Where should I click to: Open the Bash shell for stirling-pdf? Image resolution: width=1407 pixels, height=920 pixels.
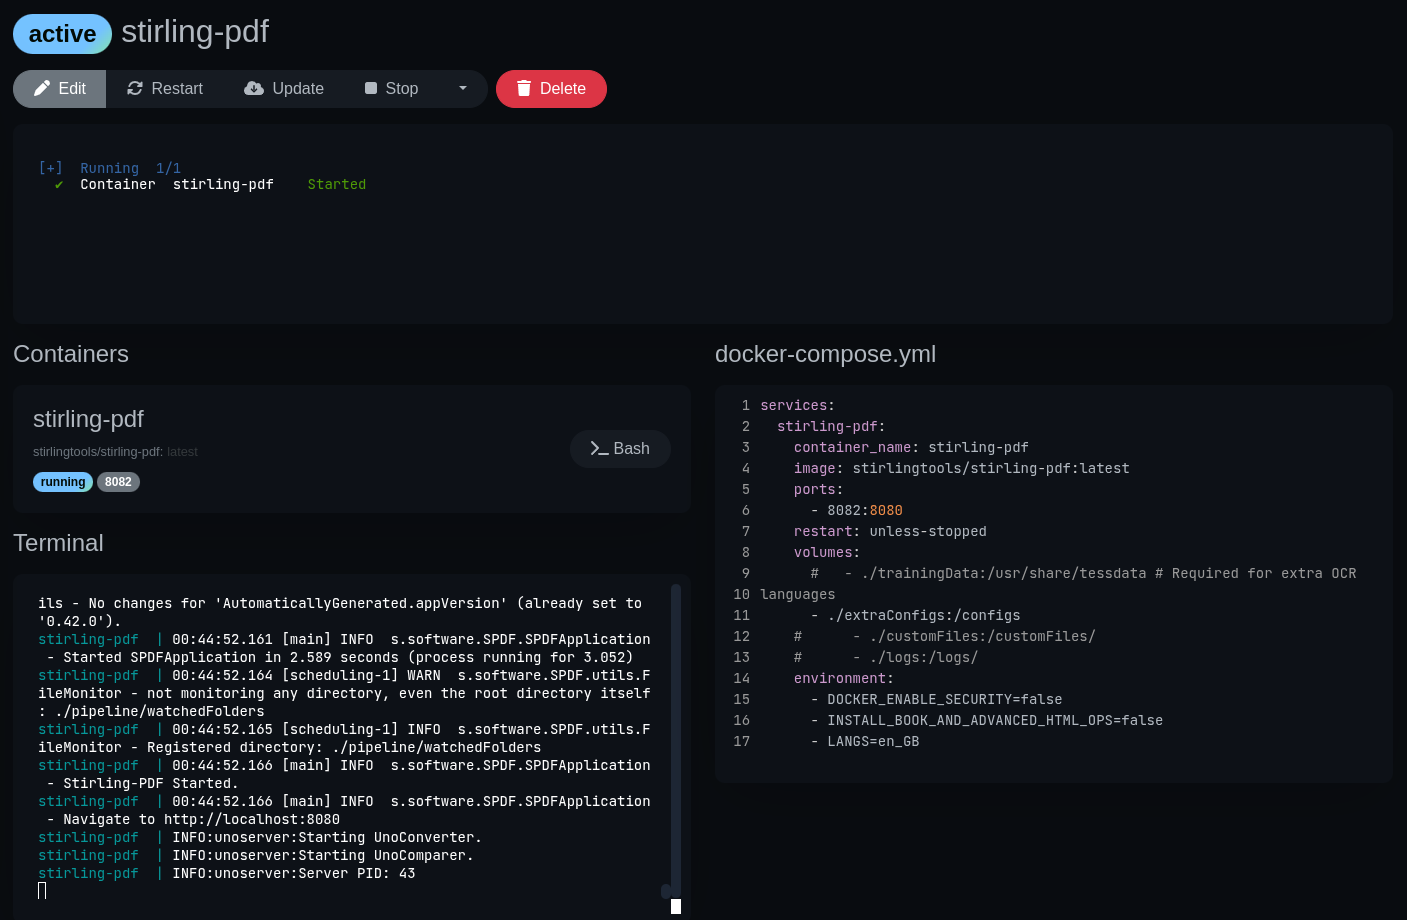pyautogui.click(x=620, y=449)
